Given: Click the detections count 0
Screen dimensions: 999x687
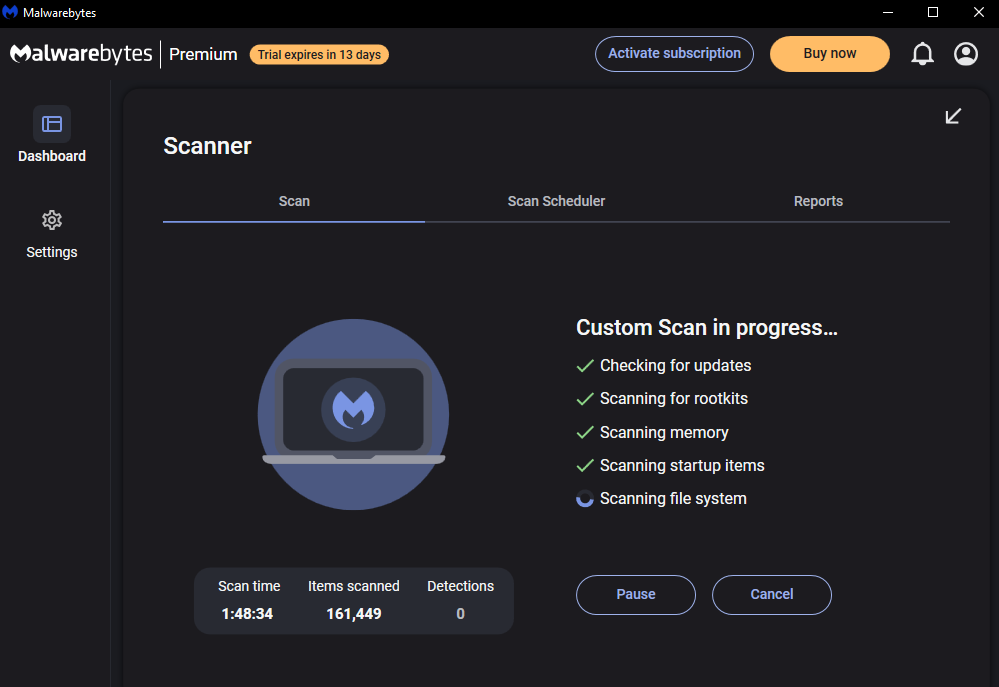Looking at the screenshot, I should [x=460, y=614].
